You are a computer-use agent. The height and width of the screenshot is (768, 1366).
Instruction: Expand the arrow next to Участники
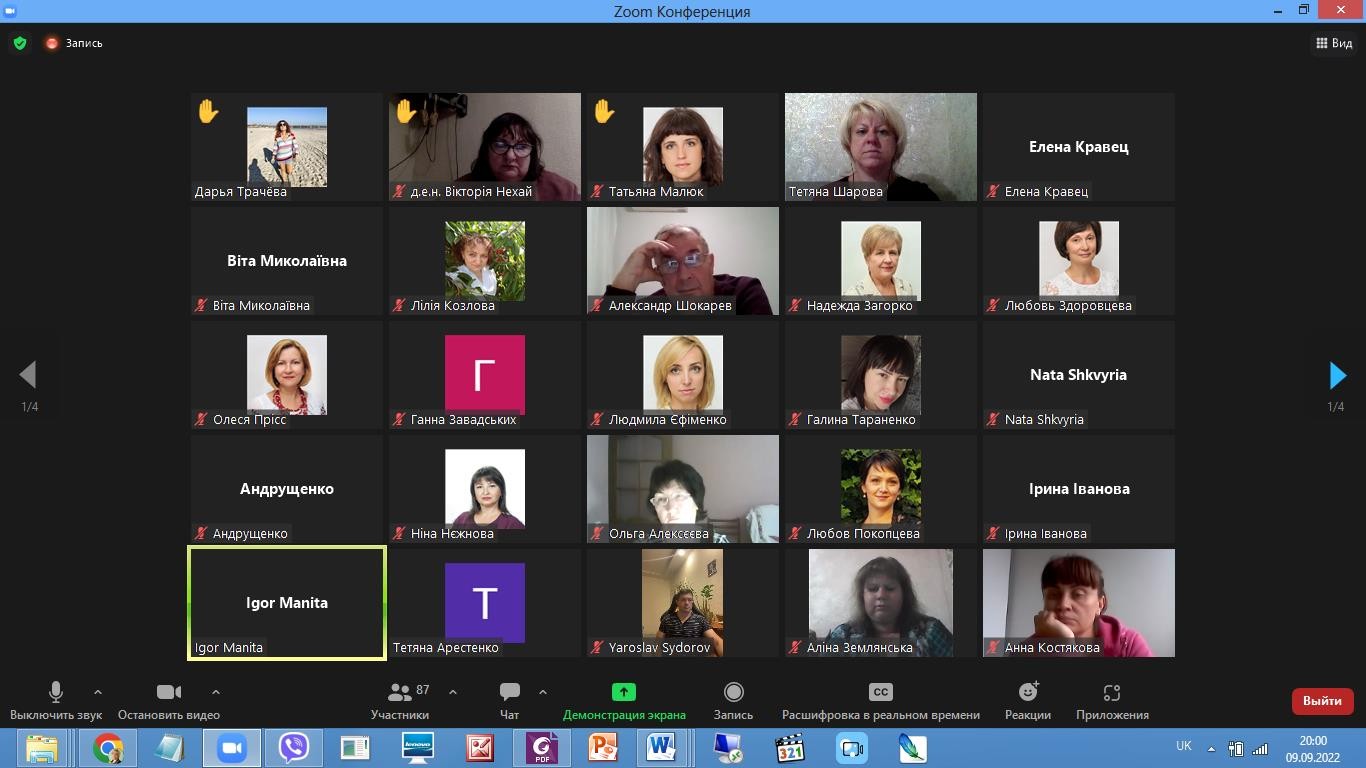pyautogui.click(x=453, y=692)
